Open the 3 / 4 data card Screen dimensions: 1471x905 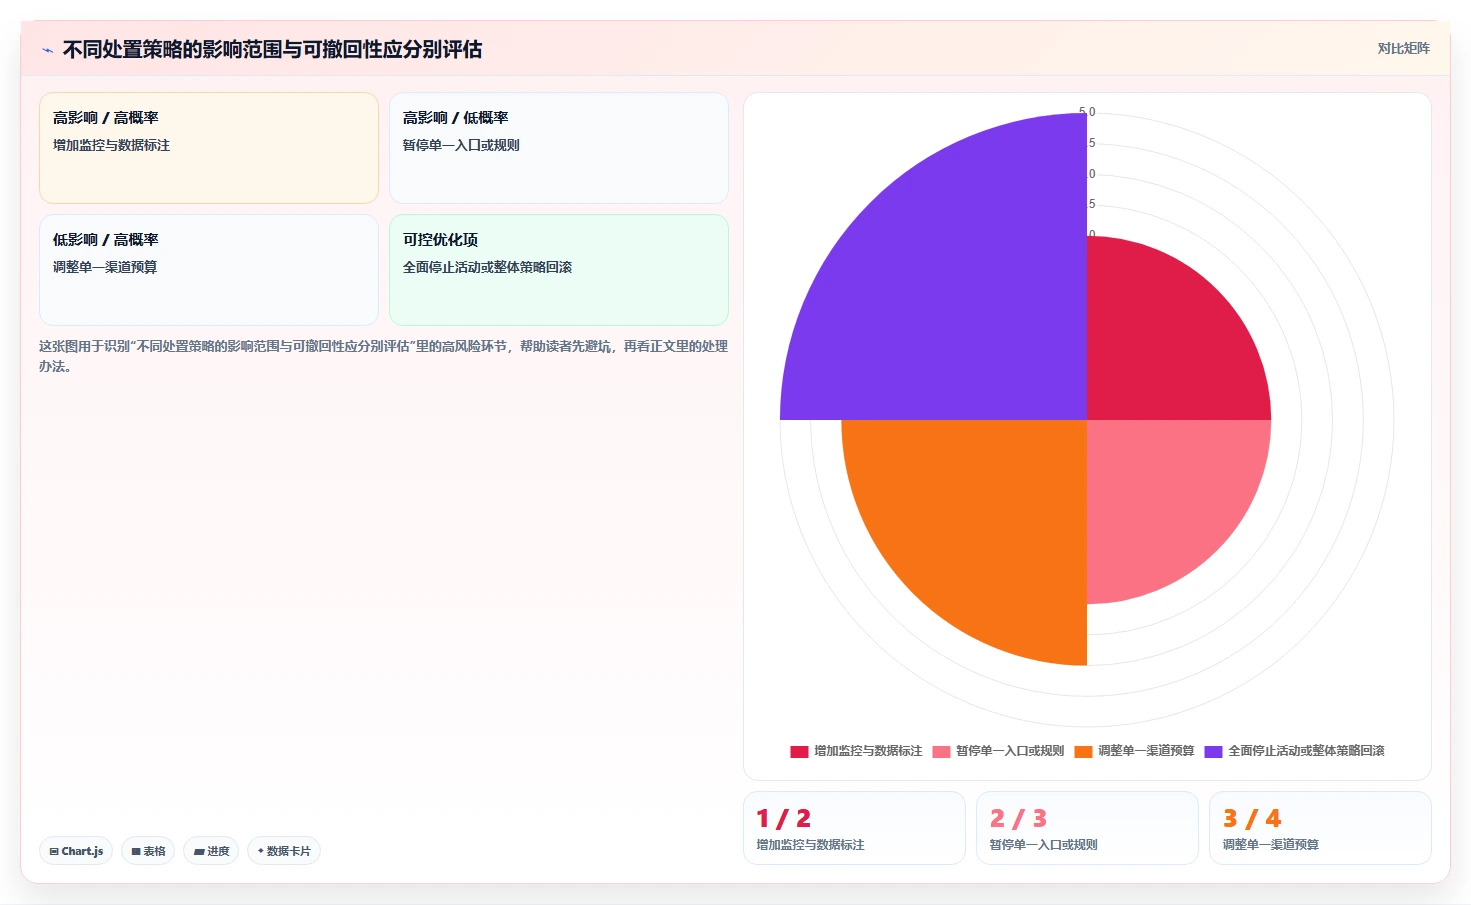pos(1320,828)
